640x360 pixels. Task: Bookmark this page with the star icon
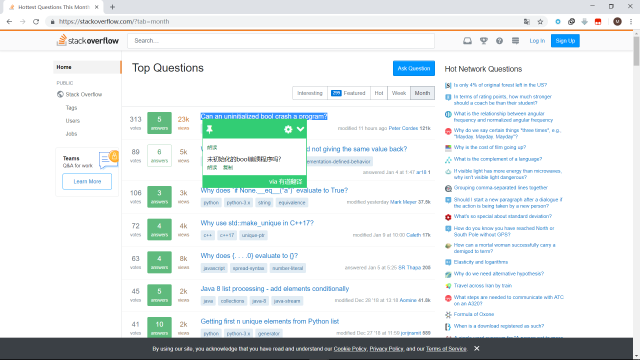(x=540, y=22)
